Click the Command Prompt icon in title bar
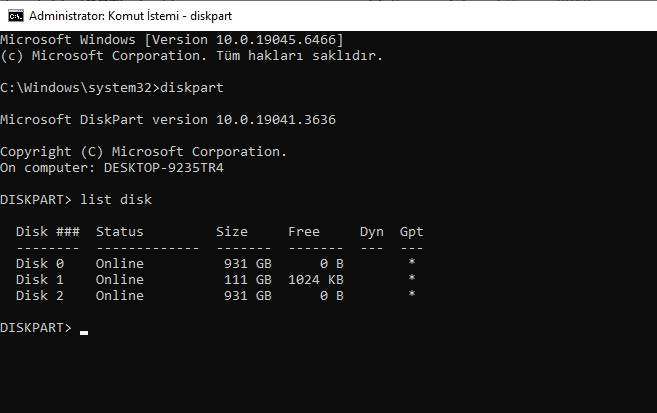 (16, 16)
